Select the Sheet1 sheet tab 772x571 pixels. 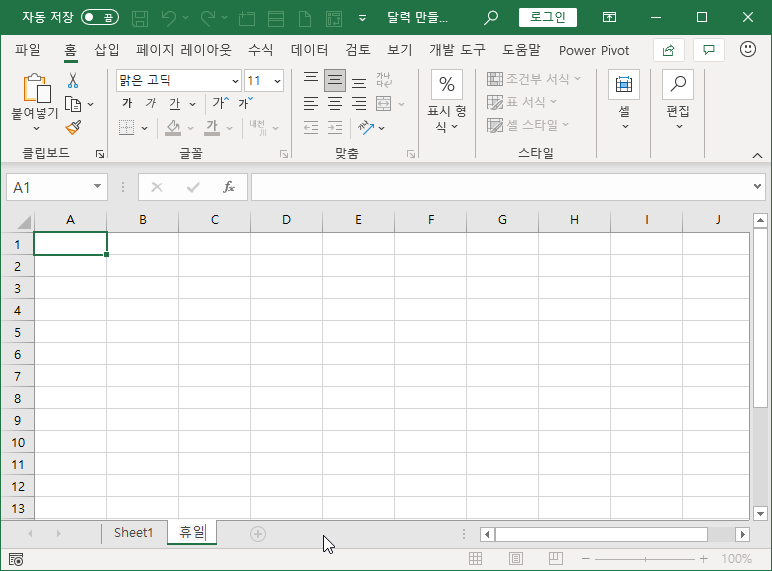(x=133, y=533)
